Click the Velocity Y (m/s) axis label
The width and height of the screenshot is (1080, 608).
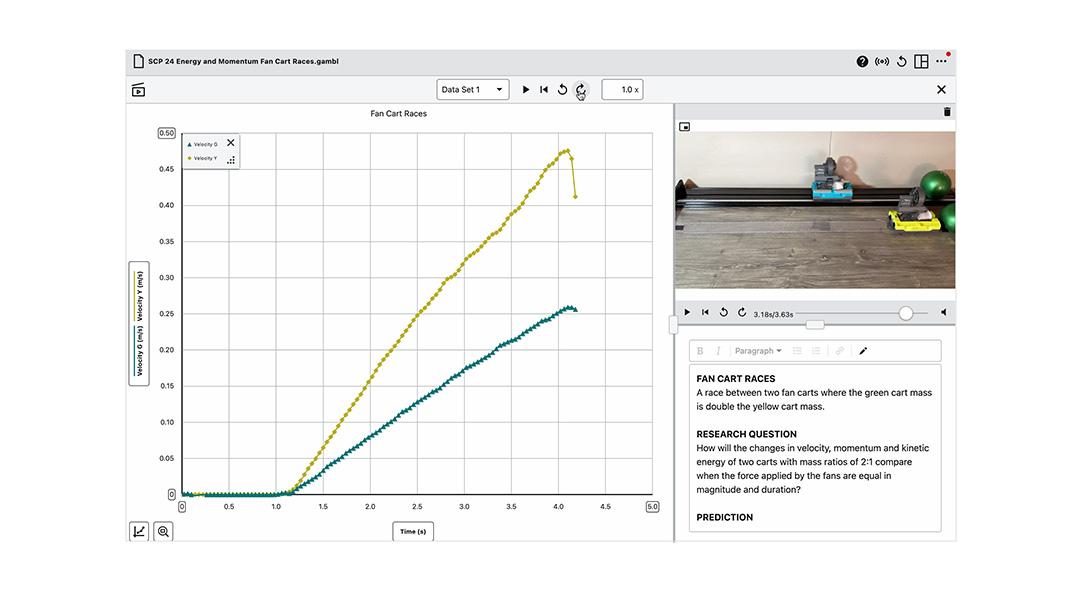140,295
